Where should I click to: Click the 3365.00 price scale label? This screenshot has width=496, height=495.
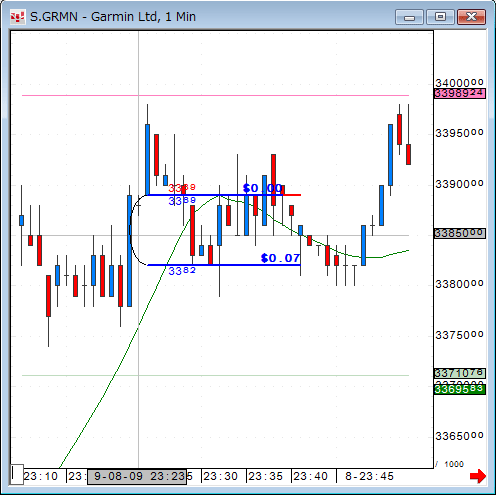[459, 436]
